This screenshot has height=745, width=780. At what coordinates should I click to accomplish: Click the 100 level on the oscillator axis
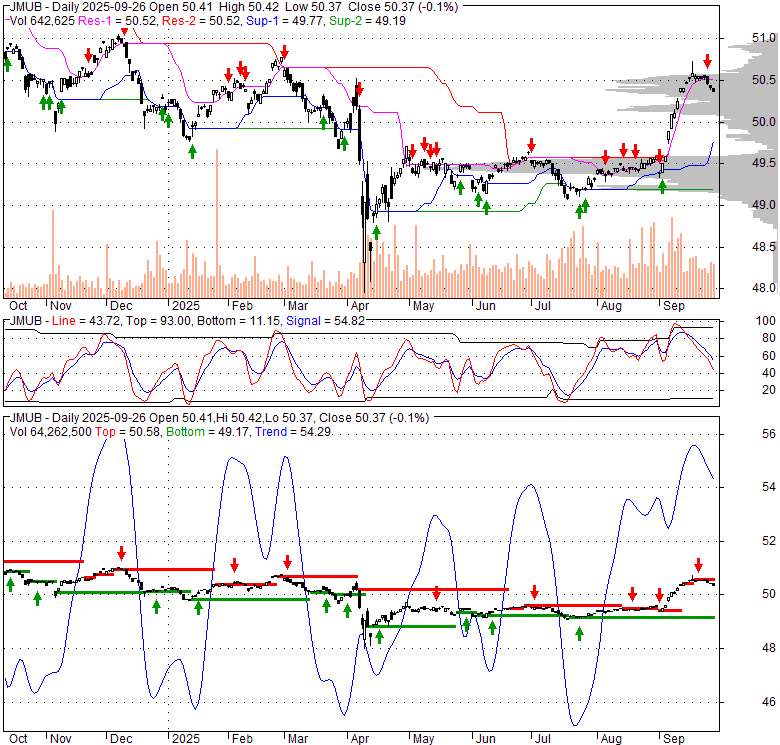coord(766,321)
